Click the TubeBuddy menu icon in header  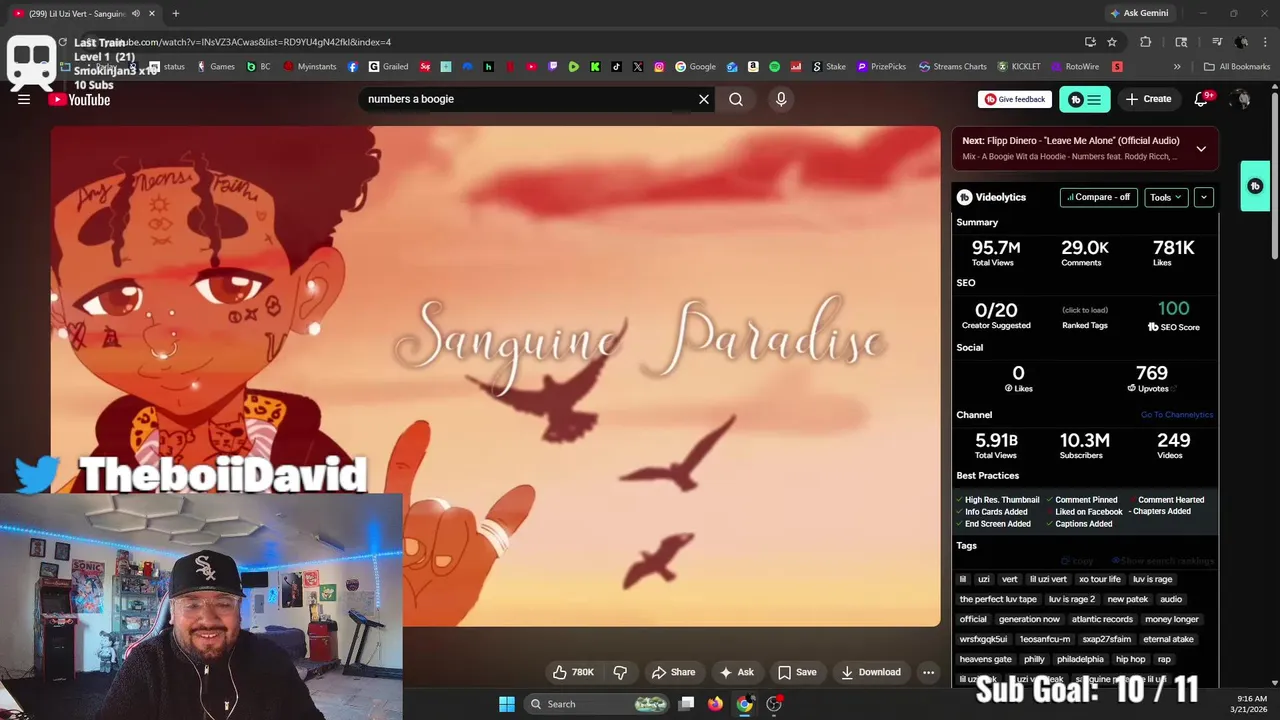tap(1085, 99)
